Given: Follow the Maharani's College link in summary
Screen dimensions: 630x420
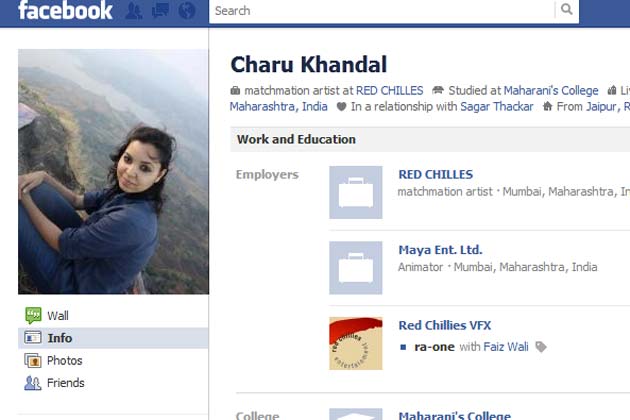Looking at the screenshot, I should [x=551, y=90].
